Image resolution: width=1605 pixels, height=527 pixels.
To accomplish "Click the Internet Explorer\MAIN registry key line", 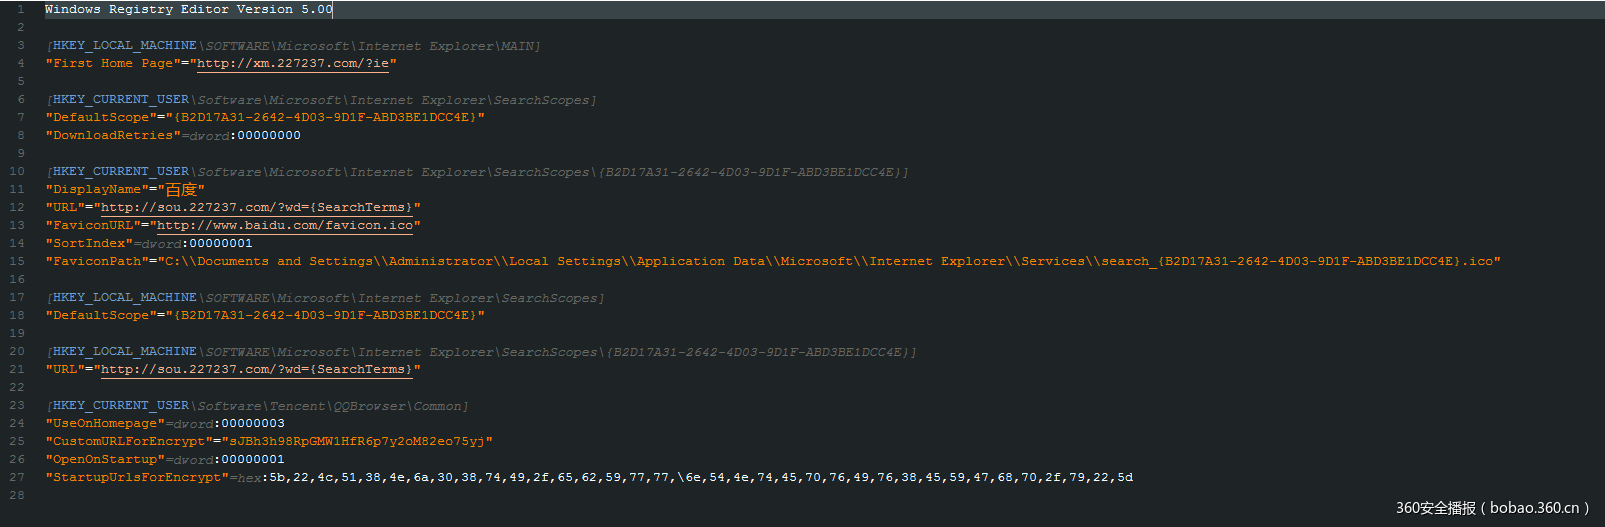I will coord(293,46).
